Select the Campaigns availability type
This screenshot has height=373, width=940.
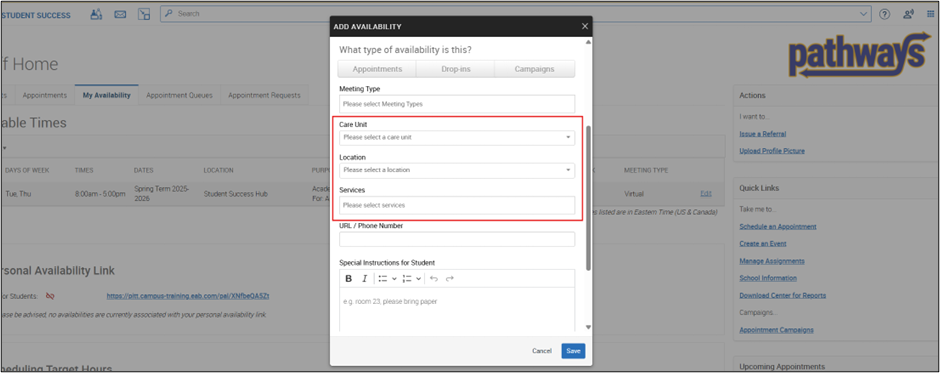(534, 69)
